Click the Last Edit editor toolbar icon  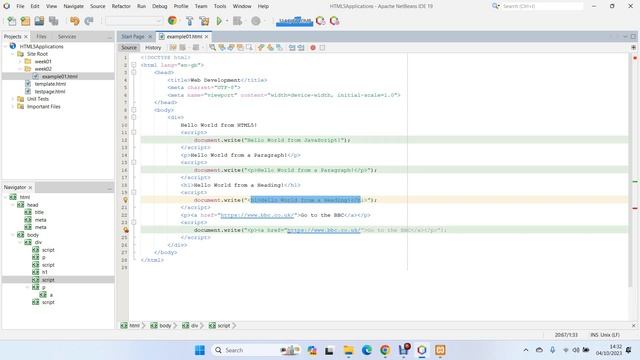(173, 48)
